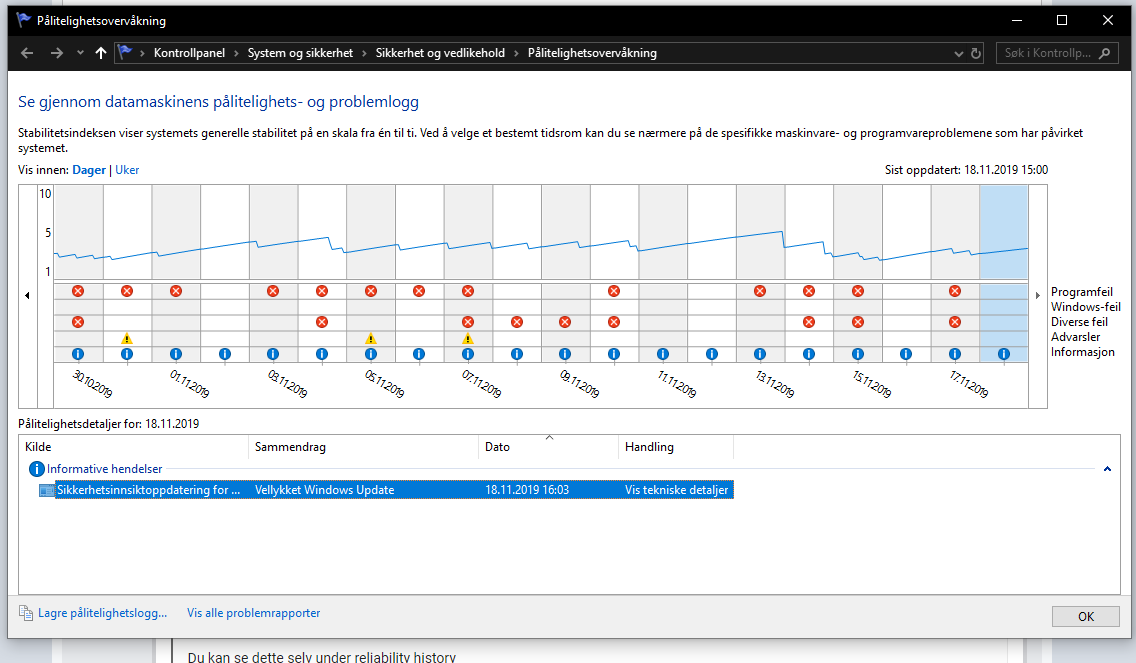
Task: Select the 13.11.2019 column in the stability graph
Action: 760,232
